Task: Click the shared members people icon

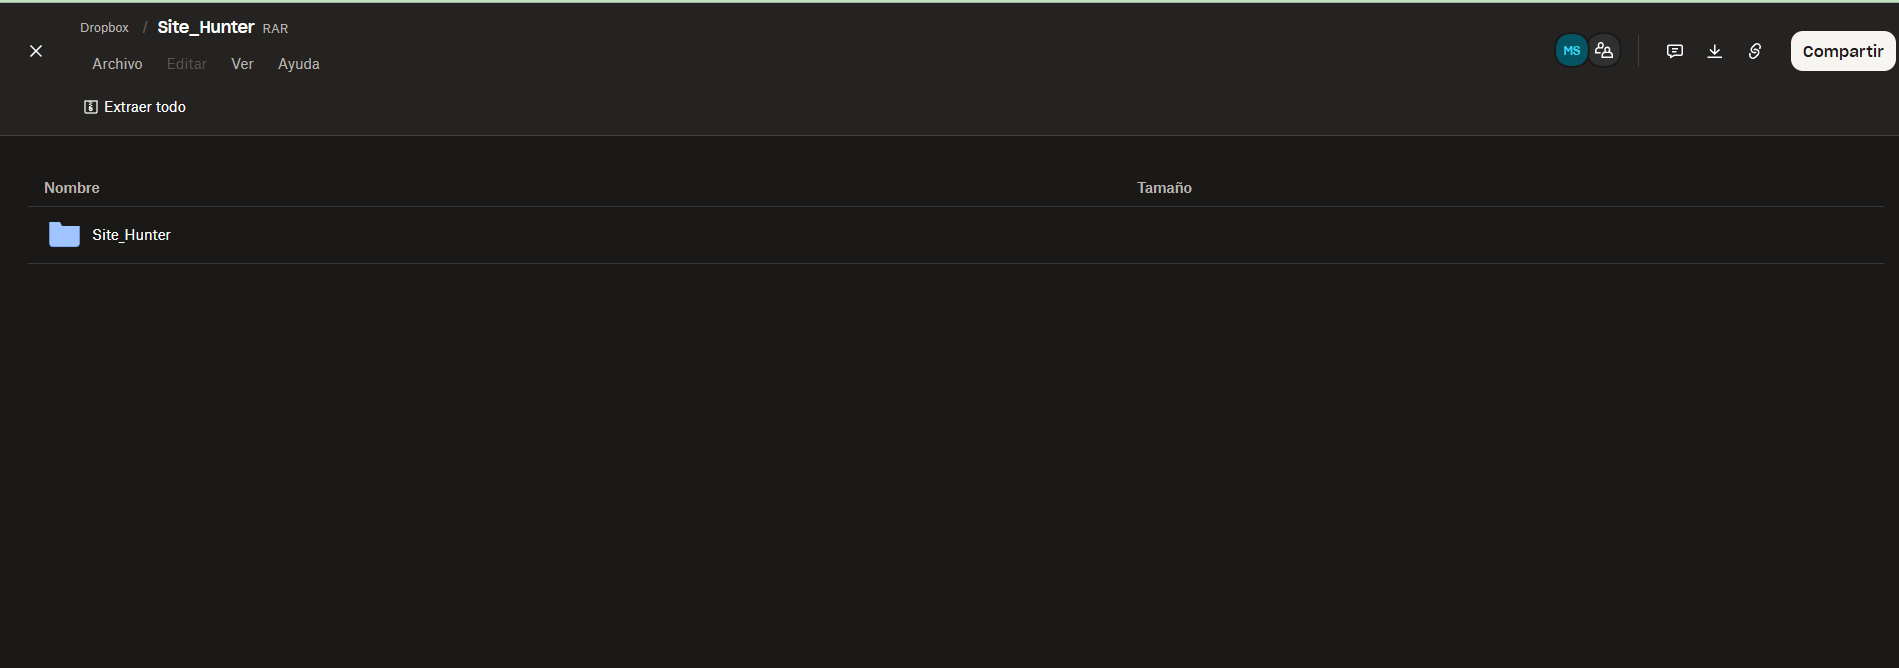Action: point(1604,49)
